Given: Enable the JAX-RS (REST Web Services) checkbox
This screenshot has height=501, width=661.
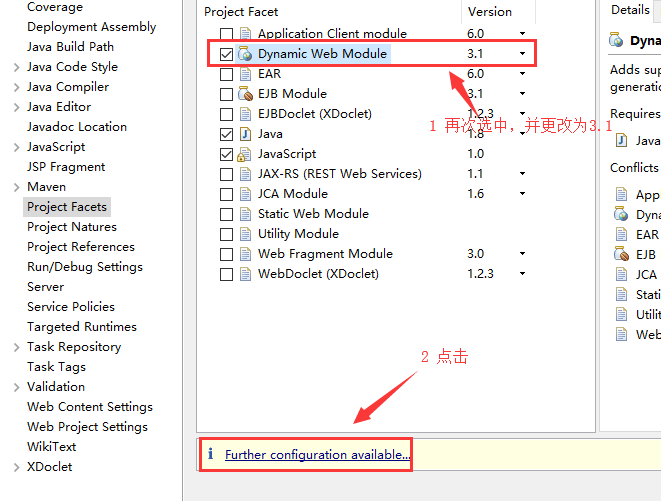Looking at the screenshot, I should [226, 174].
